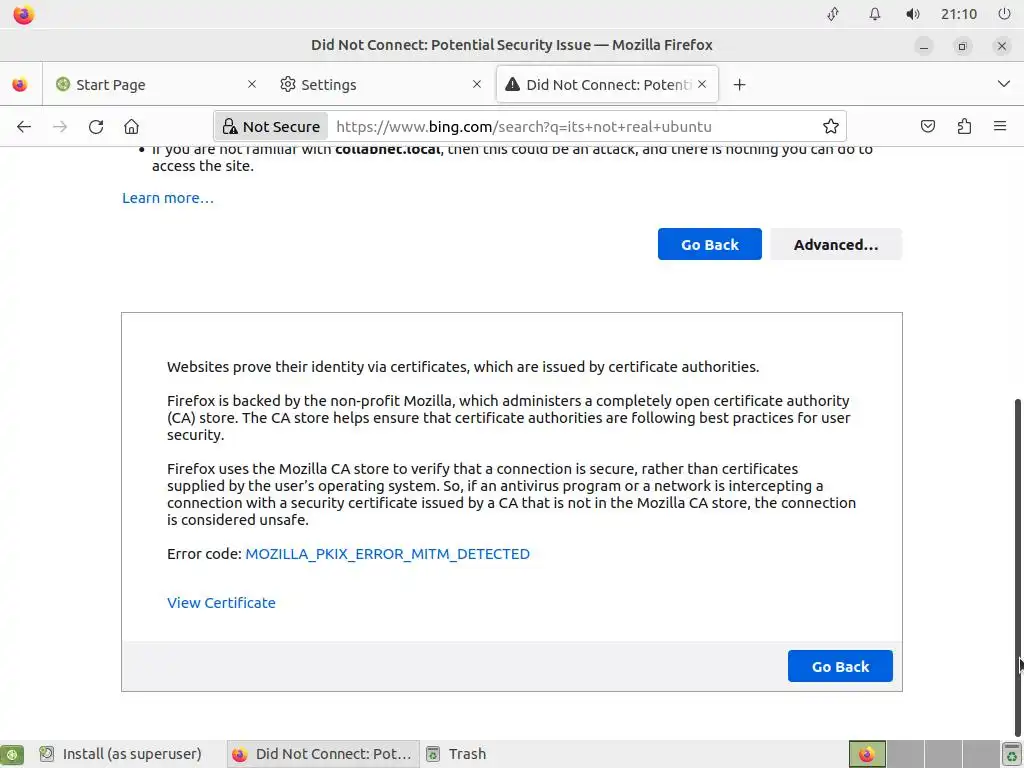
Task: Open the start menu icon in the bottom taskbar
Action: click(x=12, y=754)
